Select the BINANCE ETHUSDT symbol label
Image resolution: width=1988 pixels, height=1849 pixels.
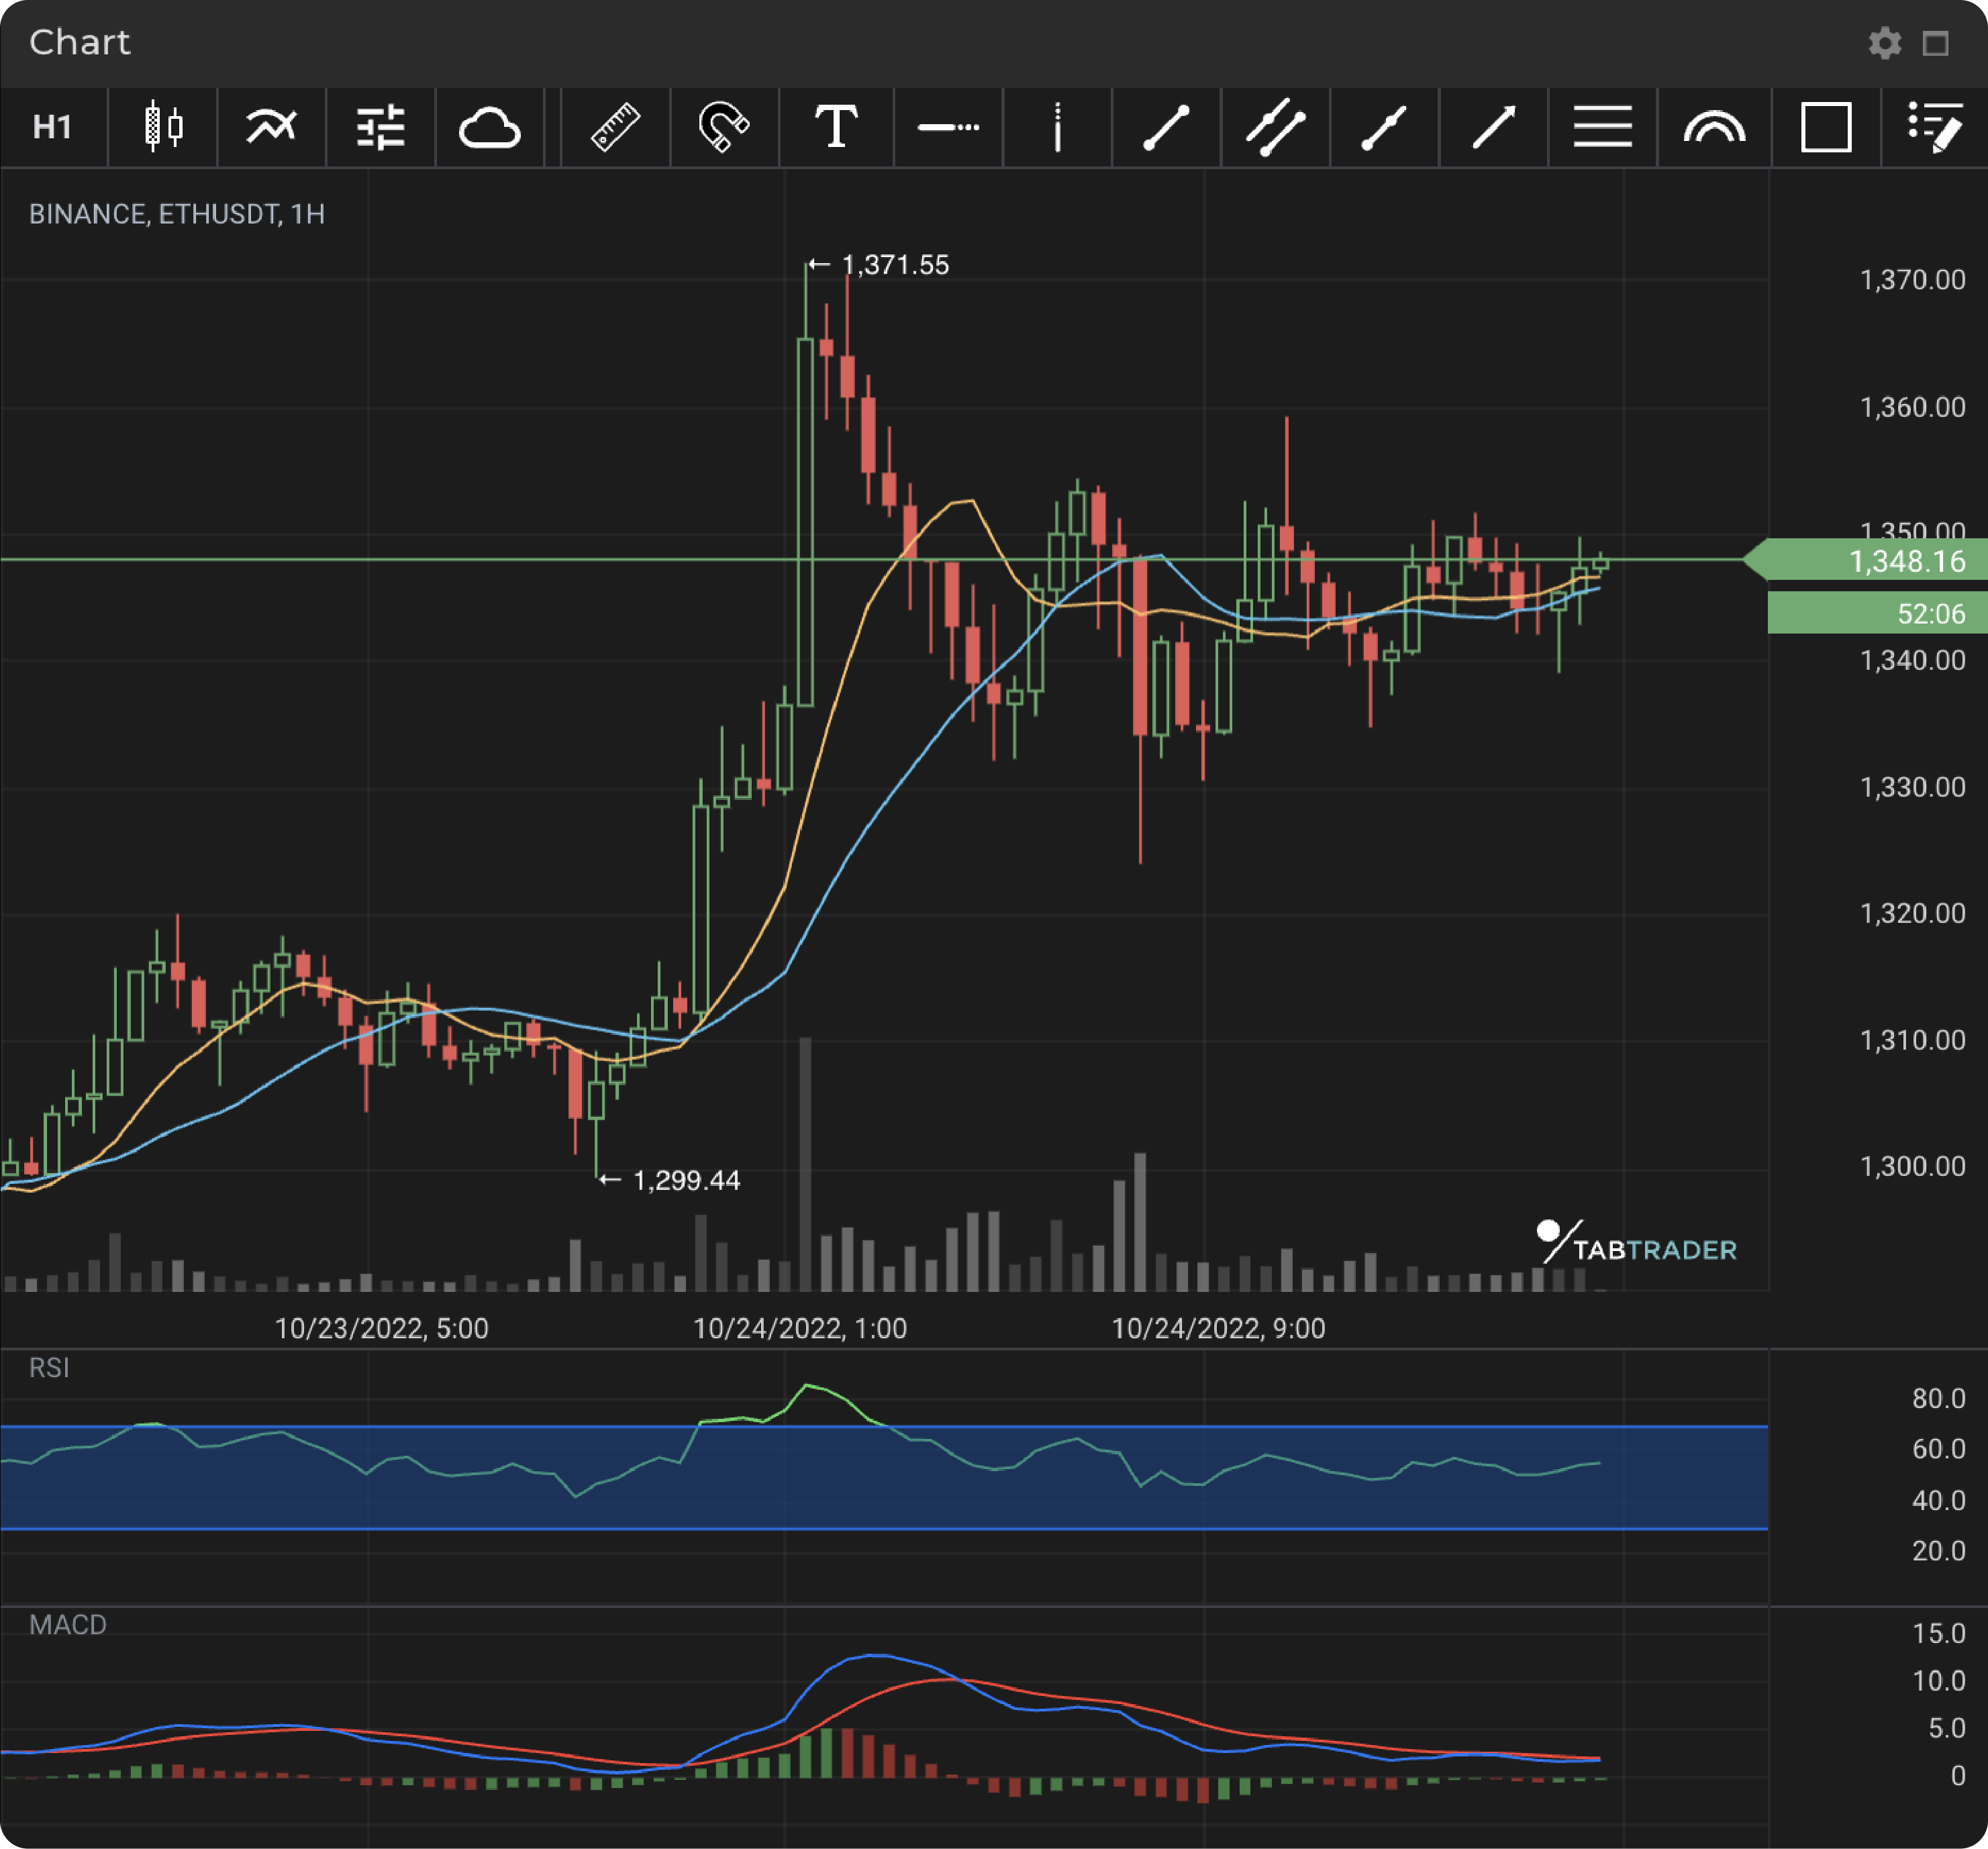click(x=176, y=214)
